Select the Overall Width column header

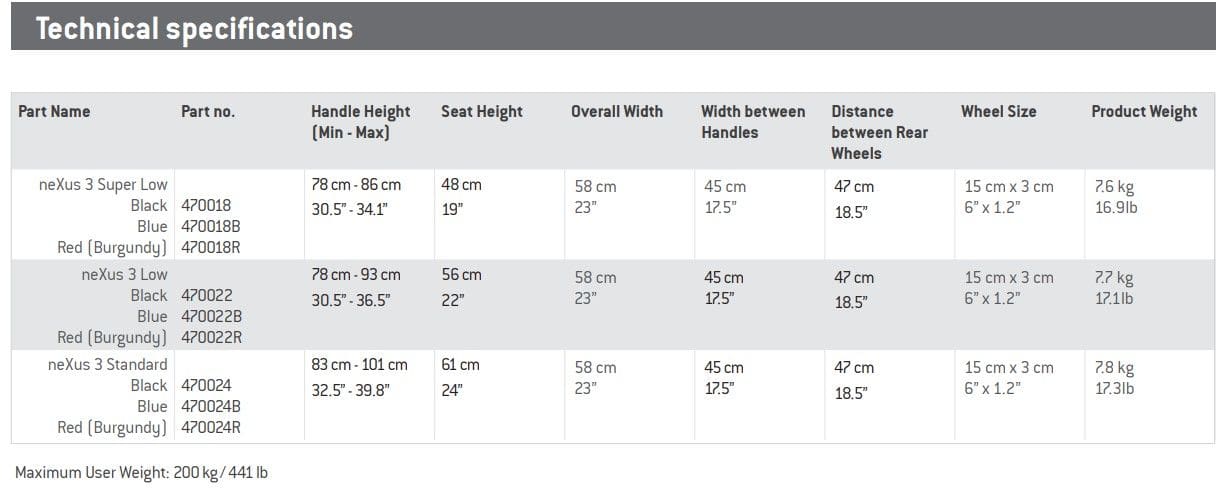[x=617, y=112]
